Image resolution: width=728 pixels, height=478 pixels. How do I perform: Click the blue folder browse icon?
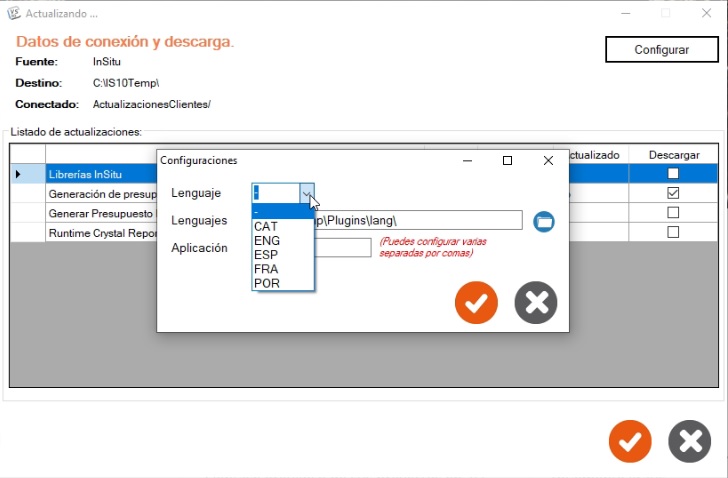(544, 221)
